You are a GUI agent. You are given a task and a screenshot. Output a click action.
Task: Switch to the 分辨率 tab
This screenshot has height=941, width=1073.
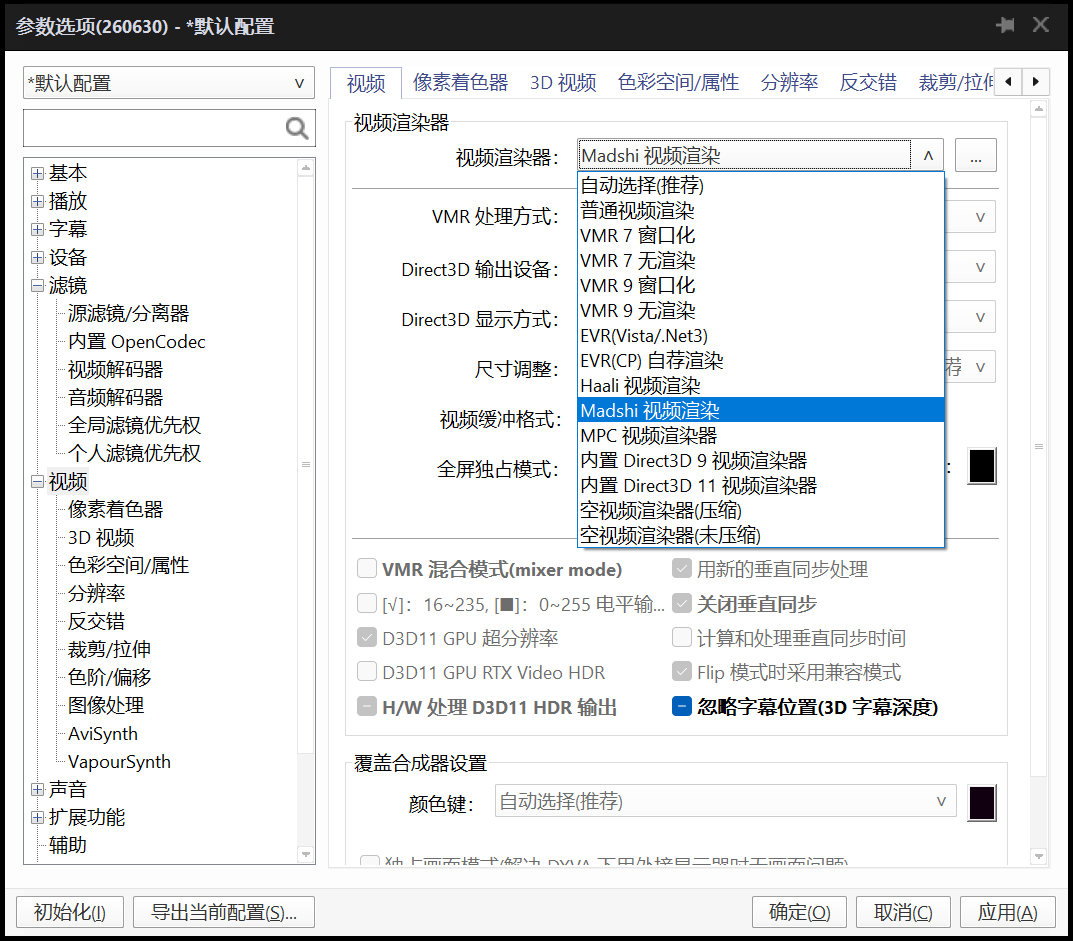(789, 83)
